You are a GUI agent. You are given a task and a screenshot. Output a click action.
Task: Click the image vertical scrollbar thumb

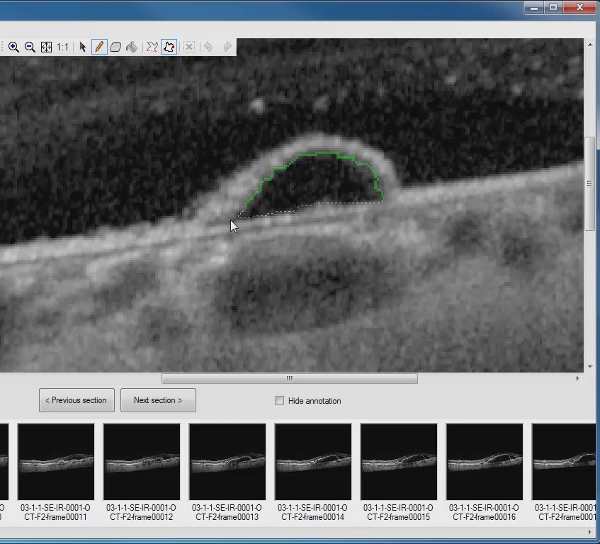pos(590,184)
